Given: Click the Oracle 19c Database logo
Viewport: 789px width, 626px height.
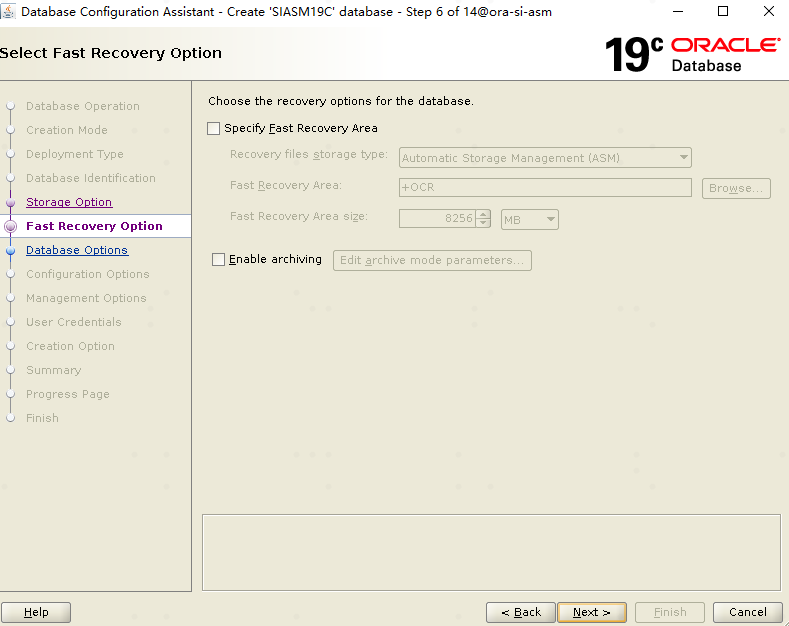Looking at the screenshot, I should click(x=692, y=54).
